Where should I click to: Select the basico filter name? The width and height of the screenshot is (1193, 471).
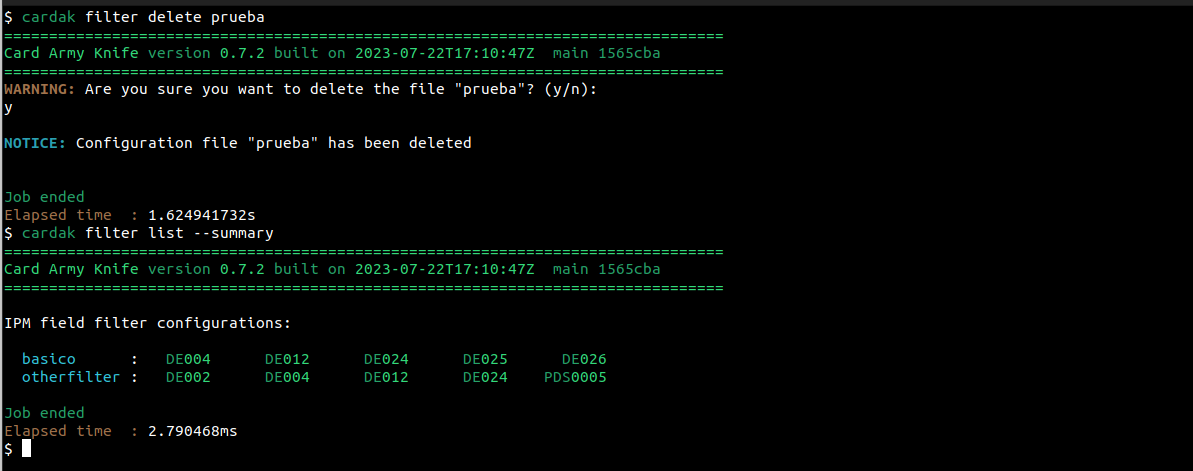click(x=49, y=359)
